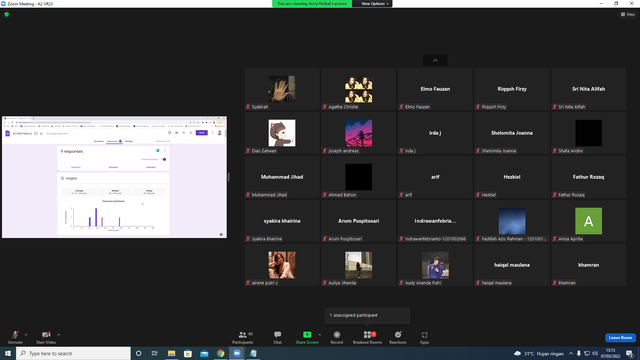Unmute the microphone in Zoom
This screenshot has height=360, width=640.
[15, 337]
